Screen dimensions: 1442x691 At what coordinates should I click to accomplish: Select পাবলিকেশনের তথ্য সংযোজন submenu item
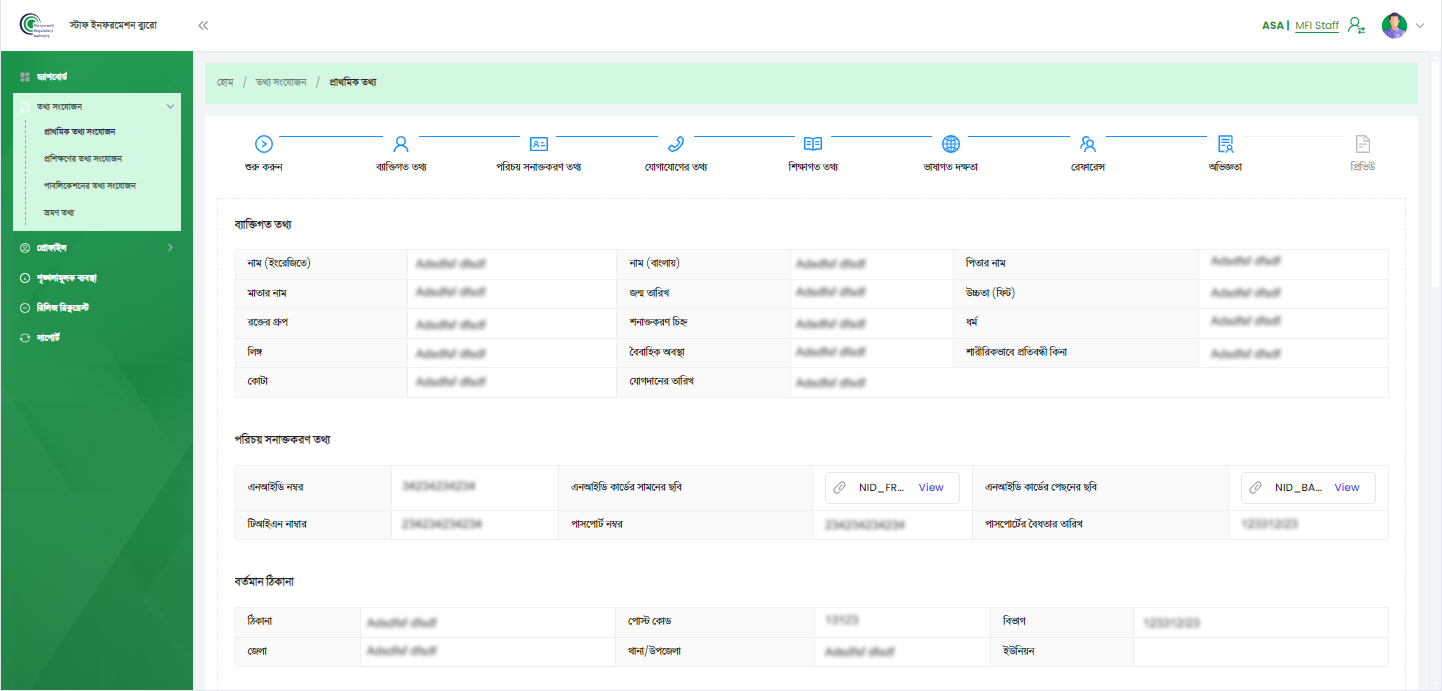tap(90, 185)
